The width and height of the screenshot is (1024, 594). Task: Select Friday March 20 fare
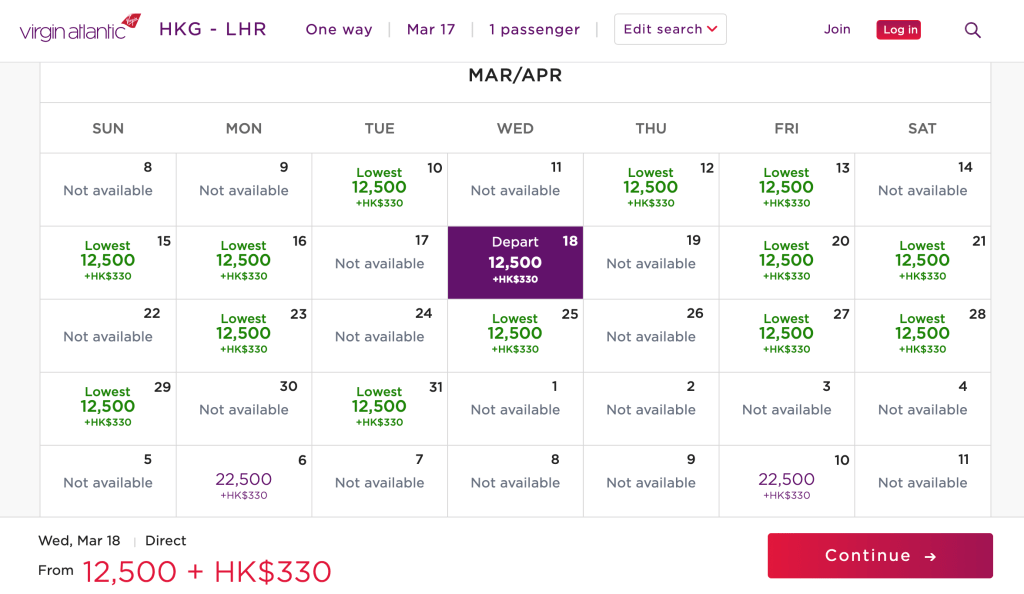coord(786,261)
